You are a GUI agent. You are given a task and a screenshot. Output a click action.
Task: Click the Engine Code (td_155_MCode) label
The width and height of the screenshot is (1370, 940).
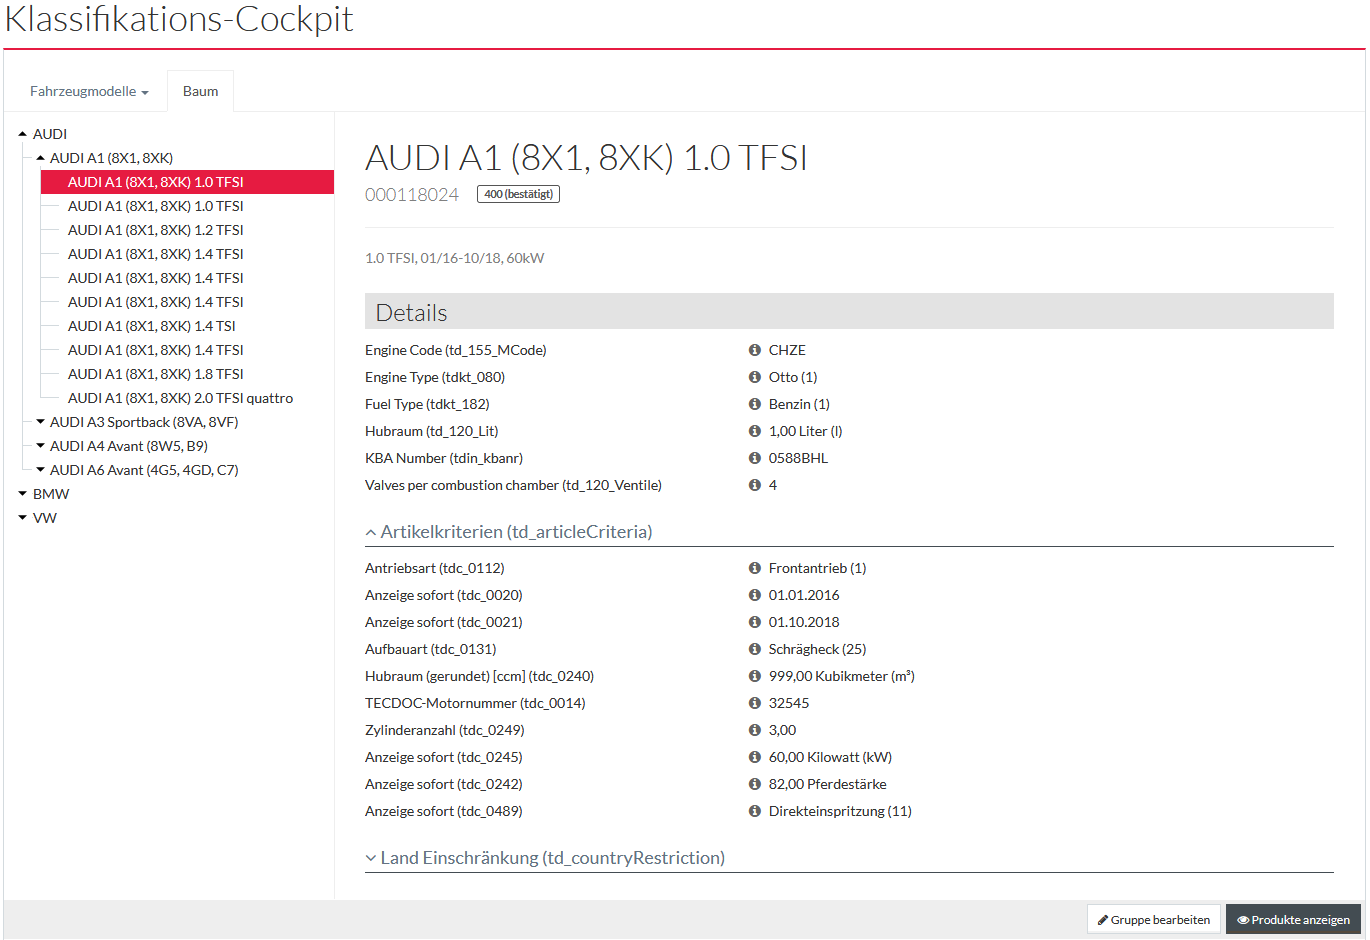pos(456,350)
